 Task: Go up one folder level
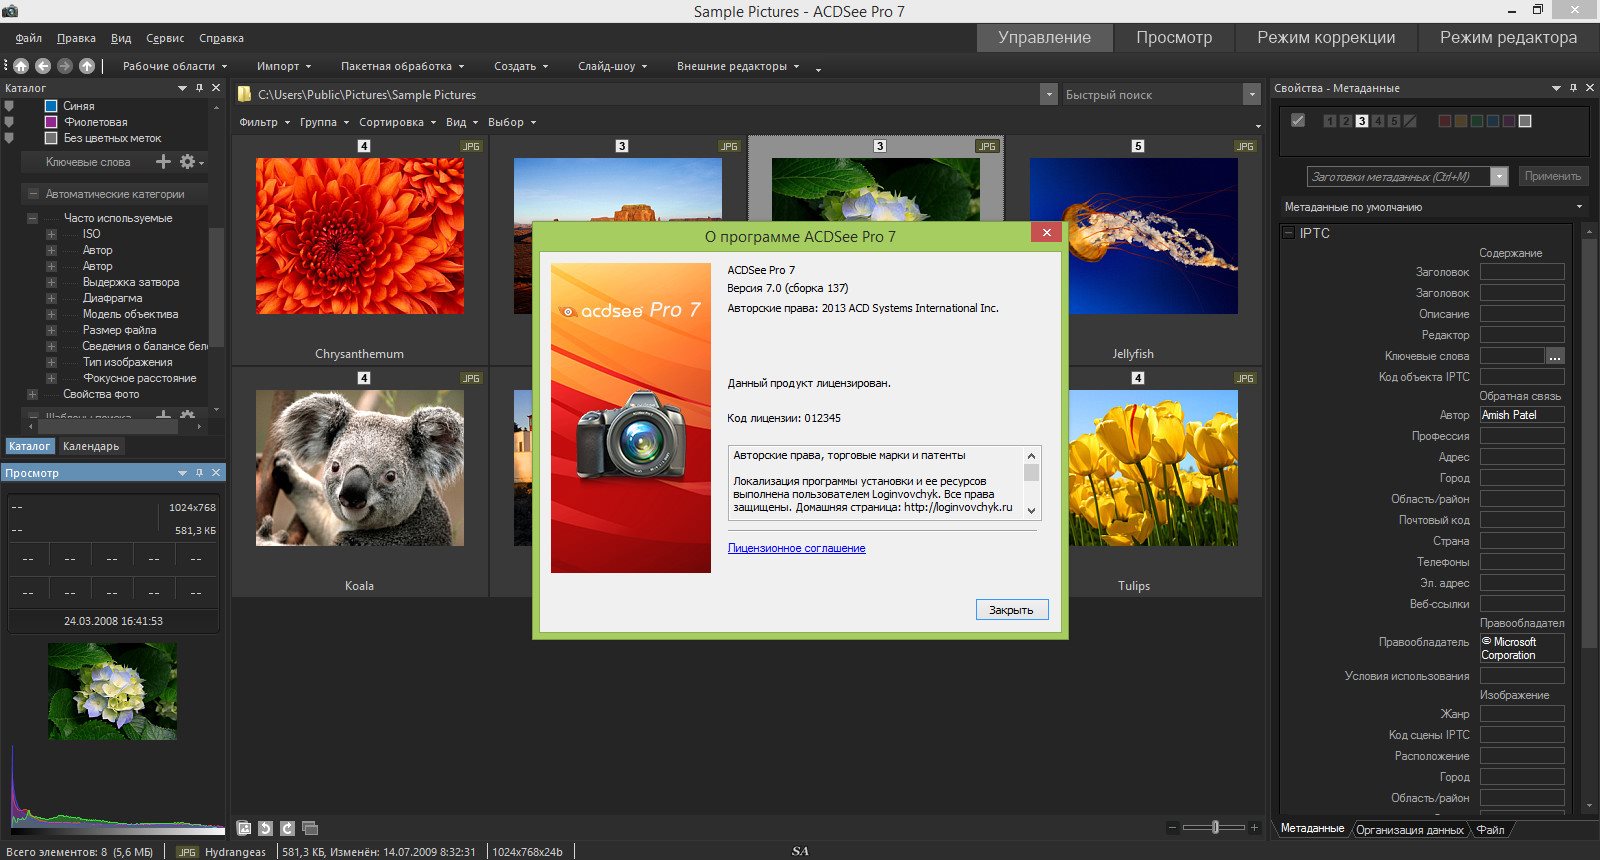tap(87, 66)
